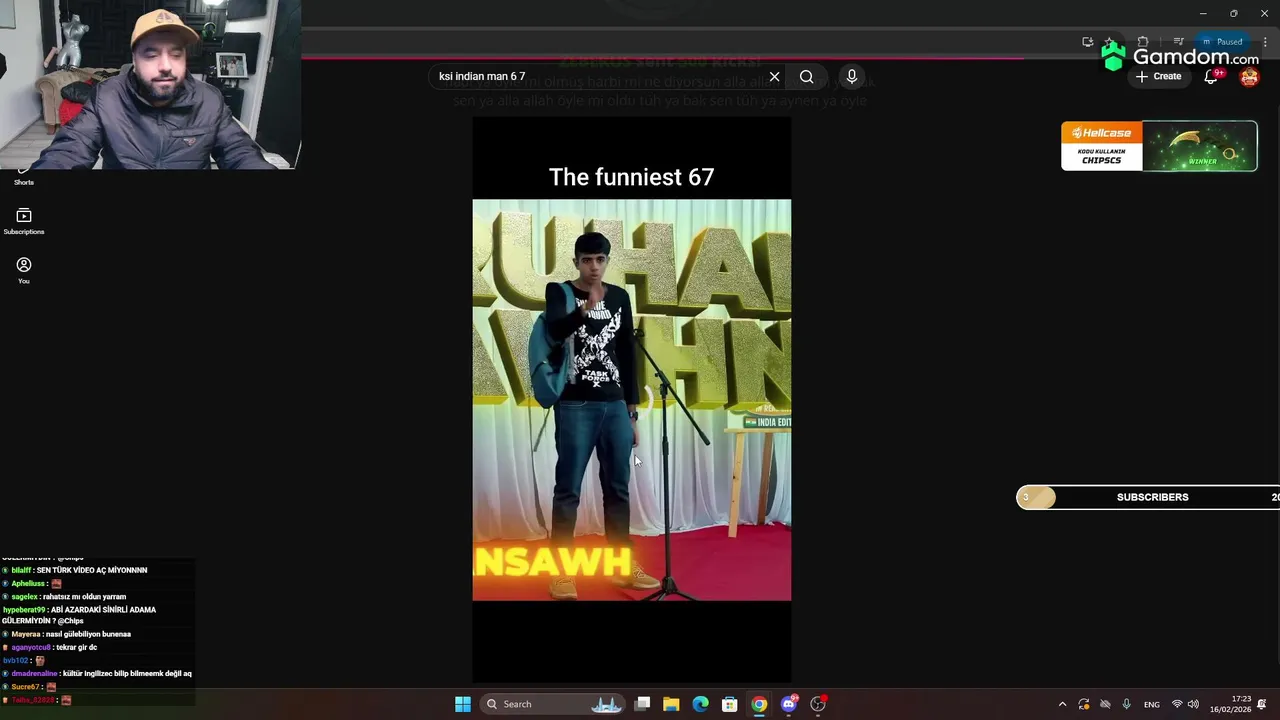The image size is (1280, 720).
Task: Click the Windows taskbar Search box
Action: pyautogui.click(x=553, y=704)
